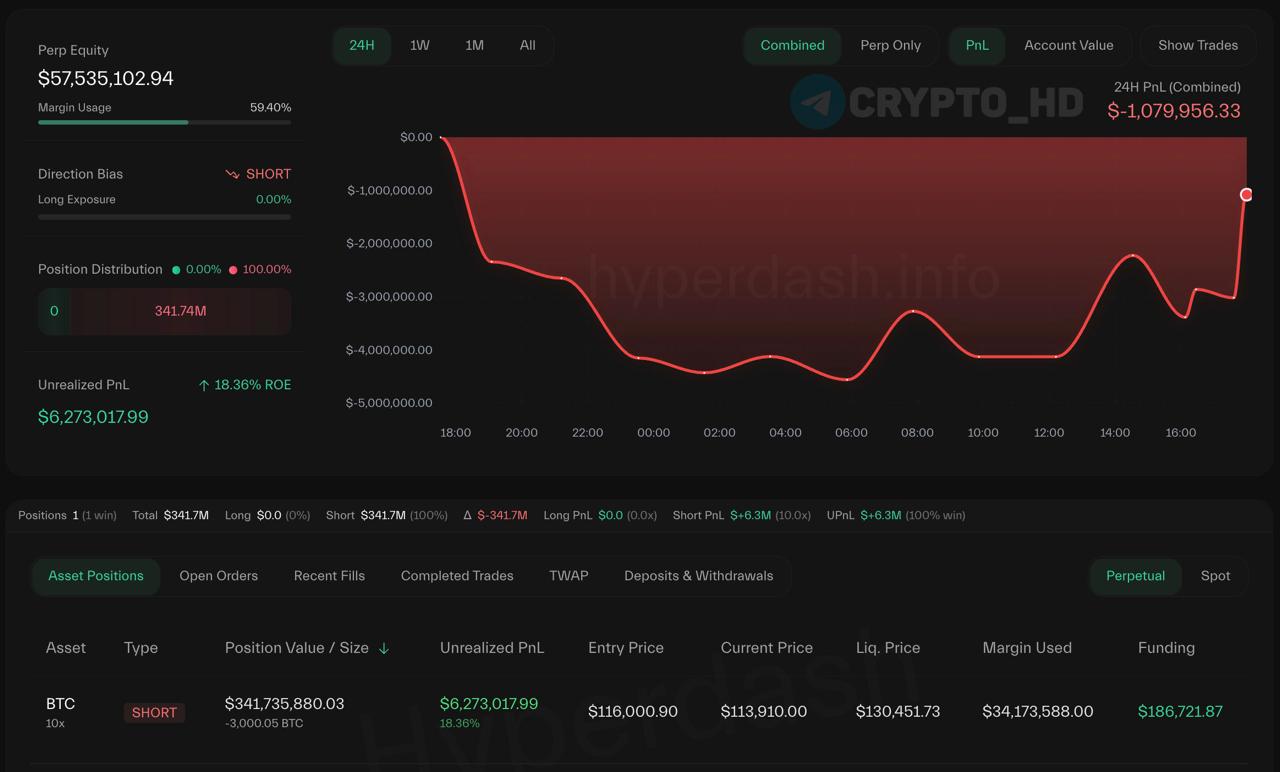Click the red current-value marker on chart
The width and height of the screenshot is (1280, 772).
tap(1246, 195)
